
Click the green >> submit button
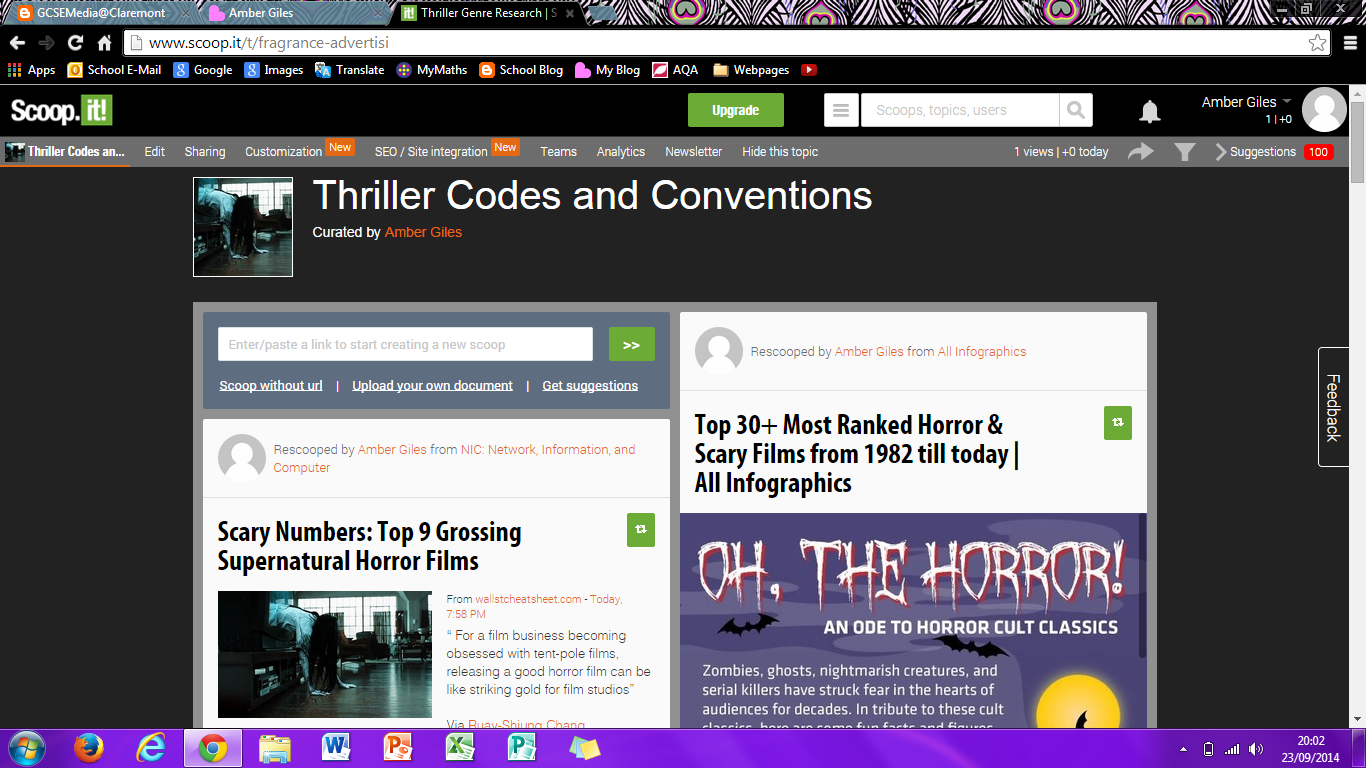[x=632, y=344]
